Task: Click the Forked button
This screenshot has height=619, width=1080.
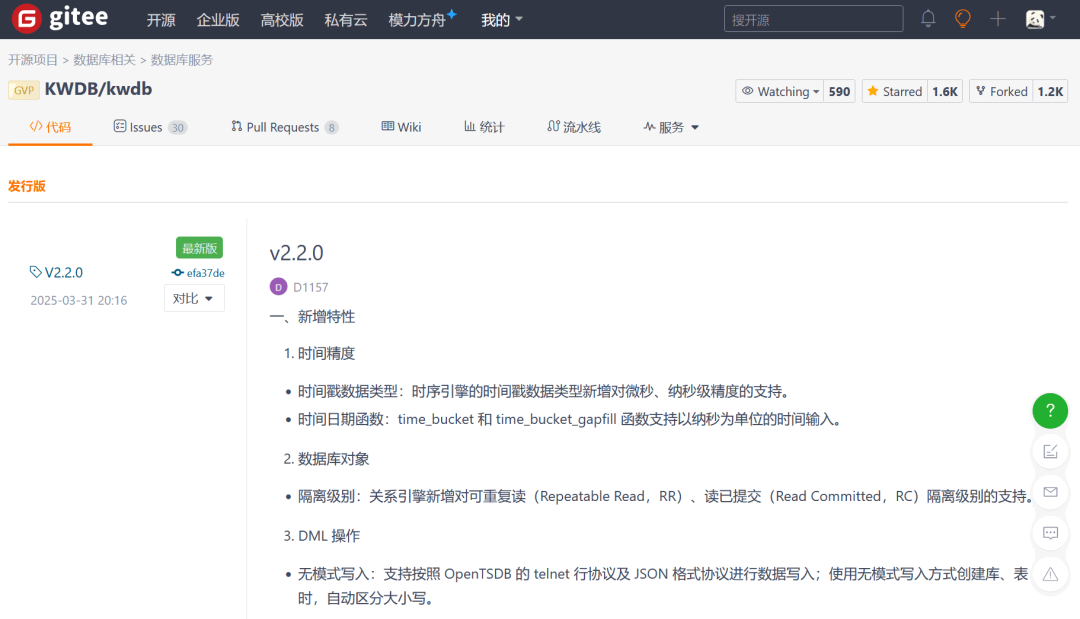Action: tap(1001, 92)
